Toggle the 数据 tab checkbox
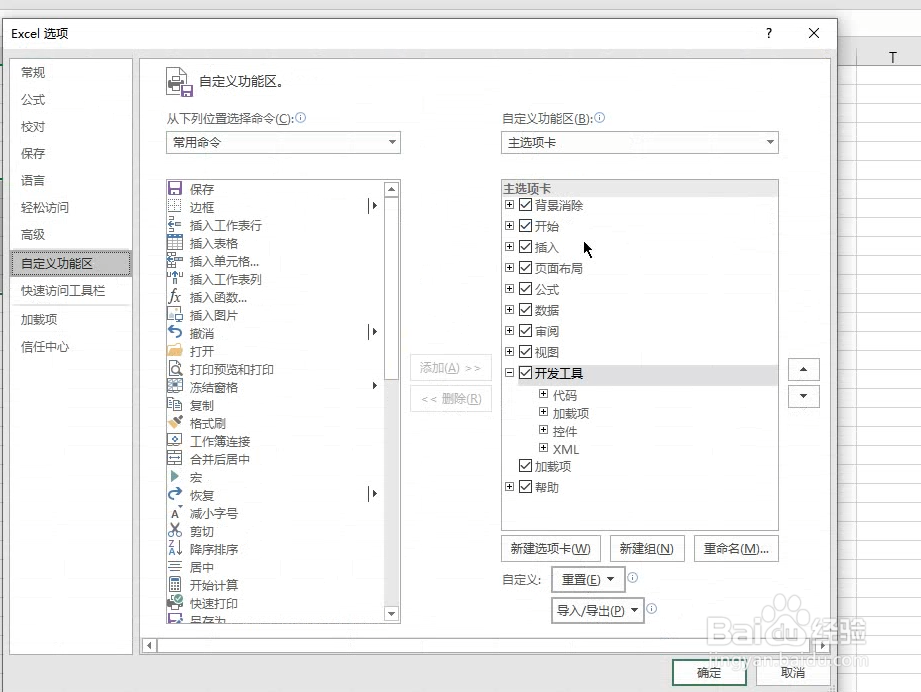The height and width of the screenshot is (692, 921). (x=526, y=310)
